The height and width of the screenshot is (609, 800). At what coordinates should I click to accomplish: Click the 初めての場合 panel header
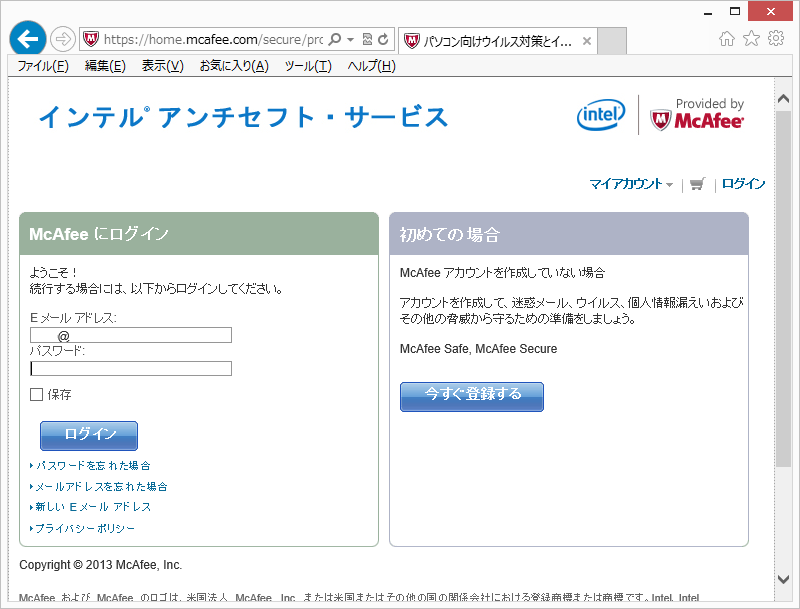[569, 234]
